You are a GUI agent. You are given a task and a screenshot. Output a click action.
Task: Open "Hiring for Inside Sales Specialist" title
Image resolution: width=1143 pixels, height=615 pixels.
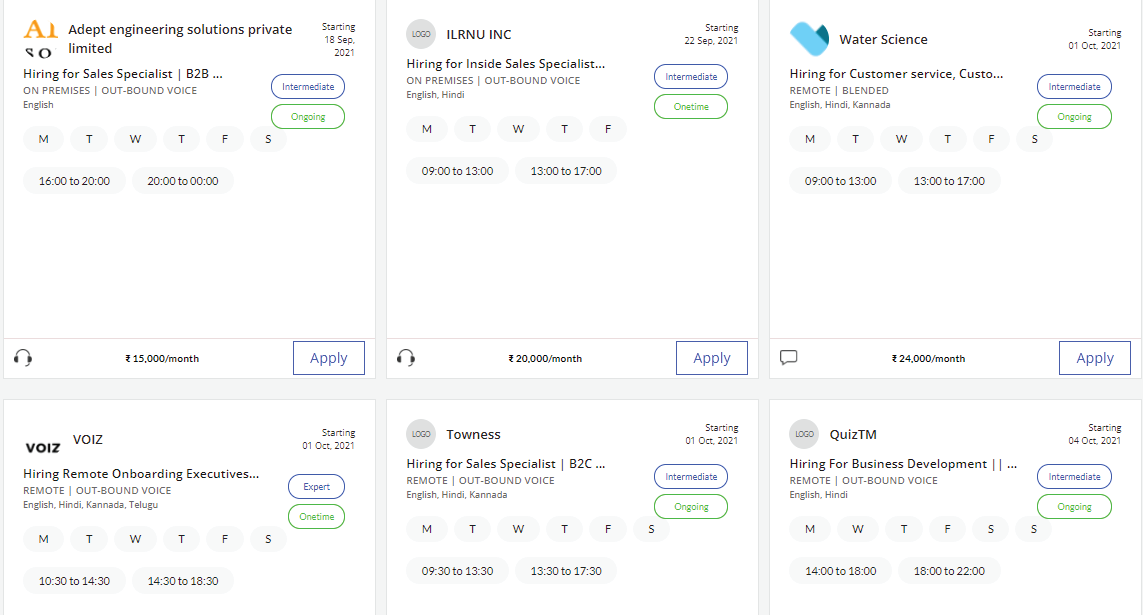(x=506, y=63)
